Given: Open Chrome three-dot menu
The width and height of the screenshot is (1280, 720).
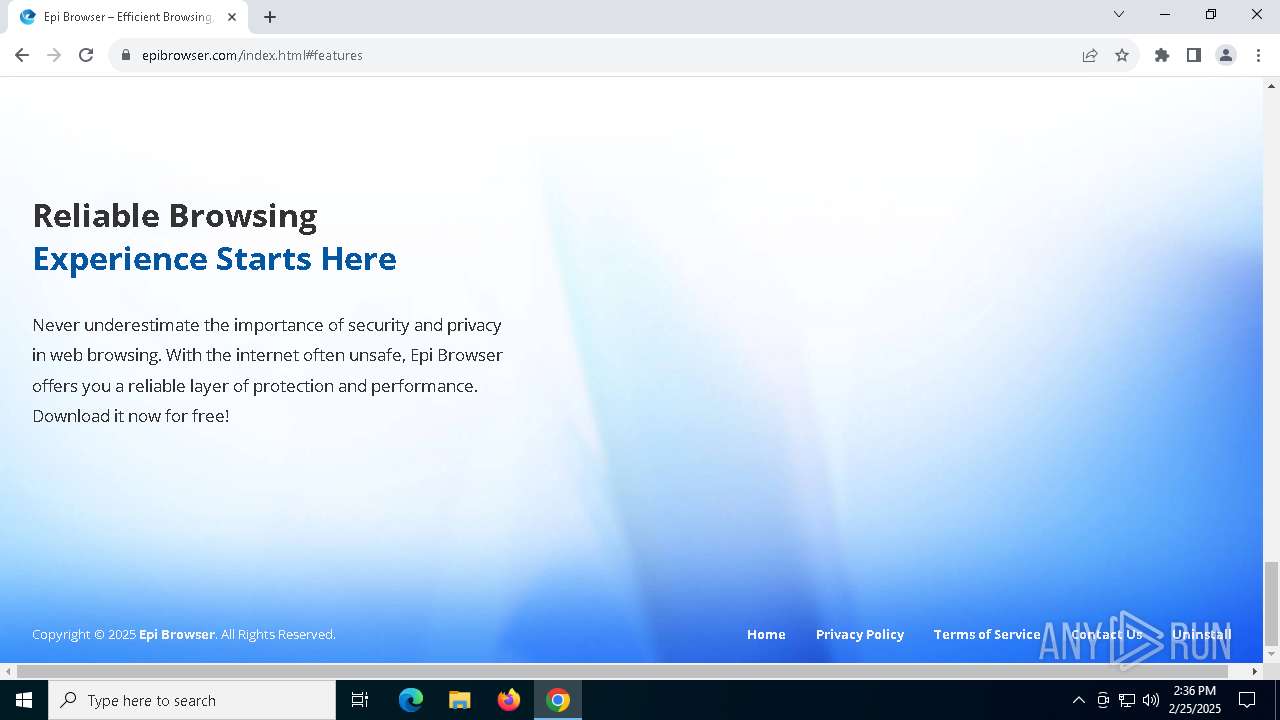Looking at the screenshot, I should point(1258,55).
